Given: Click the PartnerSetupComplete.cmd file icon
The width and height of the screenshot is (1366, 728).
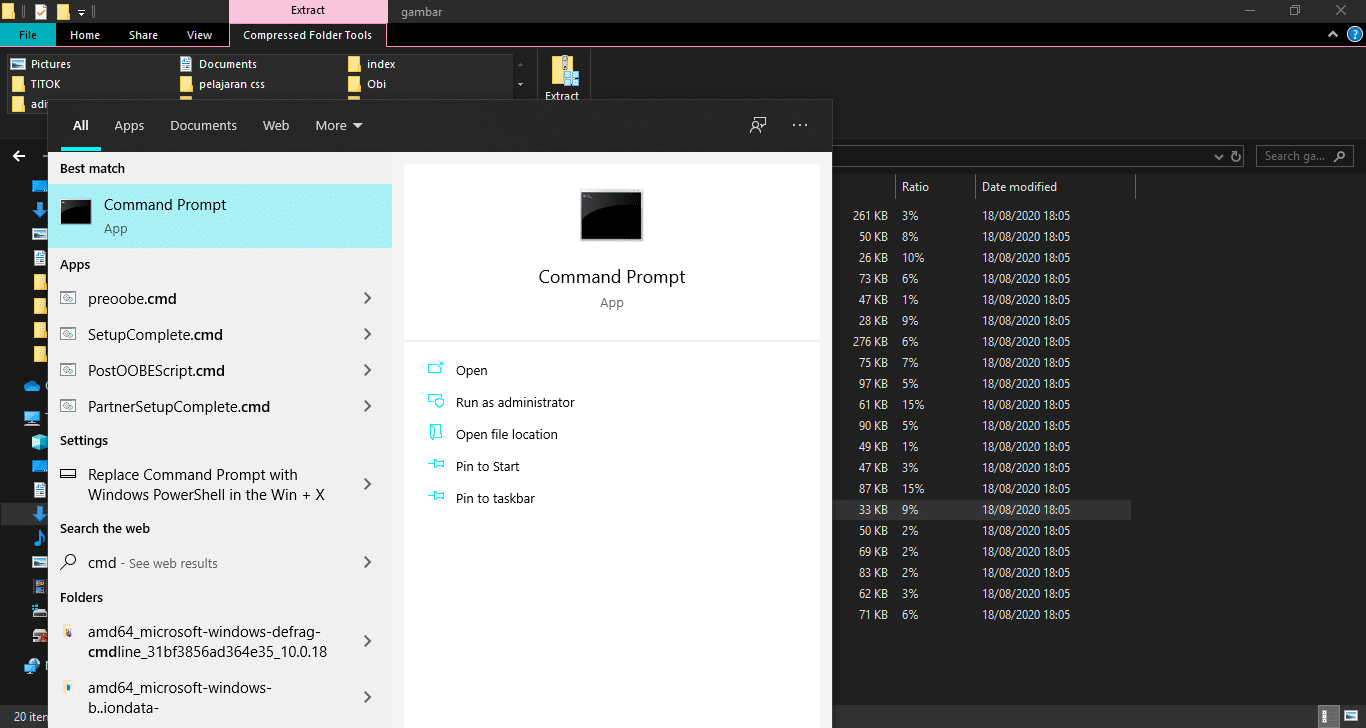Looking at the screenshot, I should (x=68, y=406).
